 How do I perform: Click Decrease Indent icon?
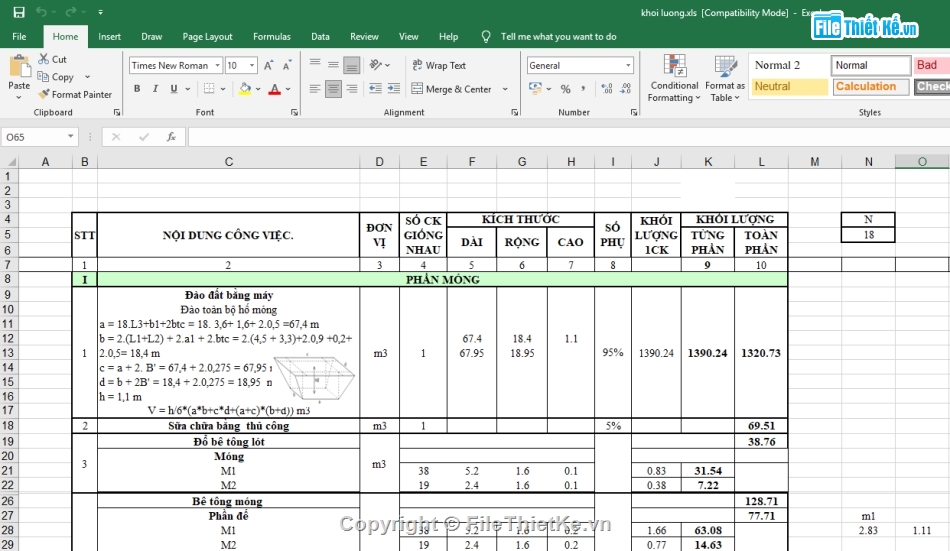point(376,89)
